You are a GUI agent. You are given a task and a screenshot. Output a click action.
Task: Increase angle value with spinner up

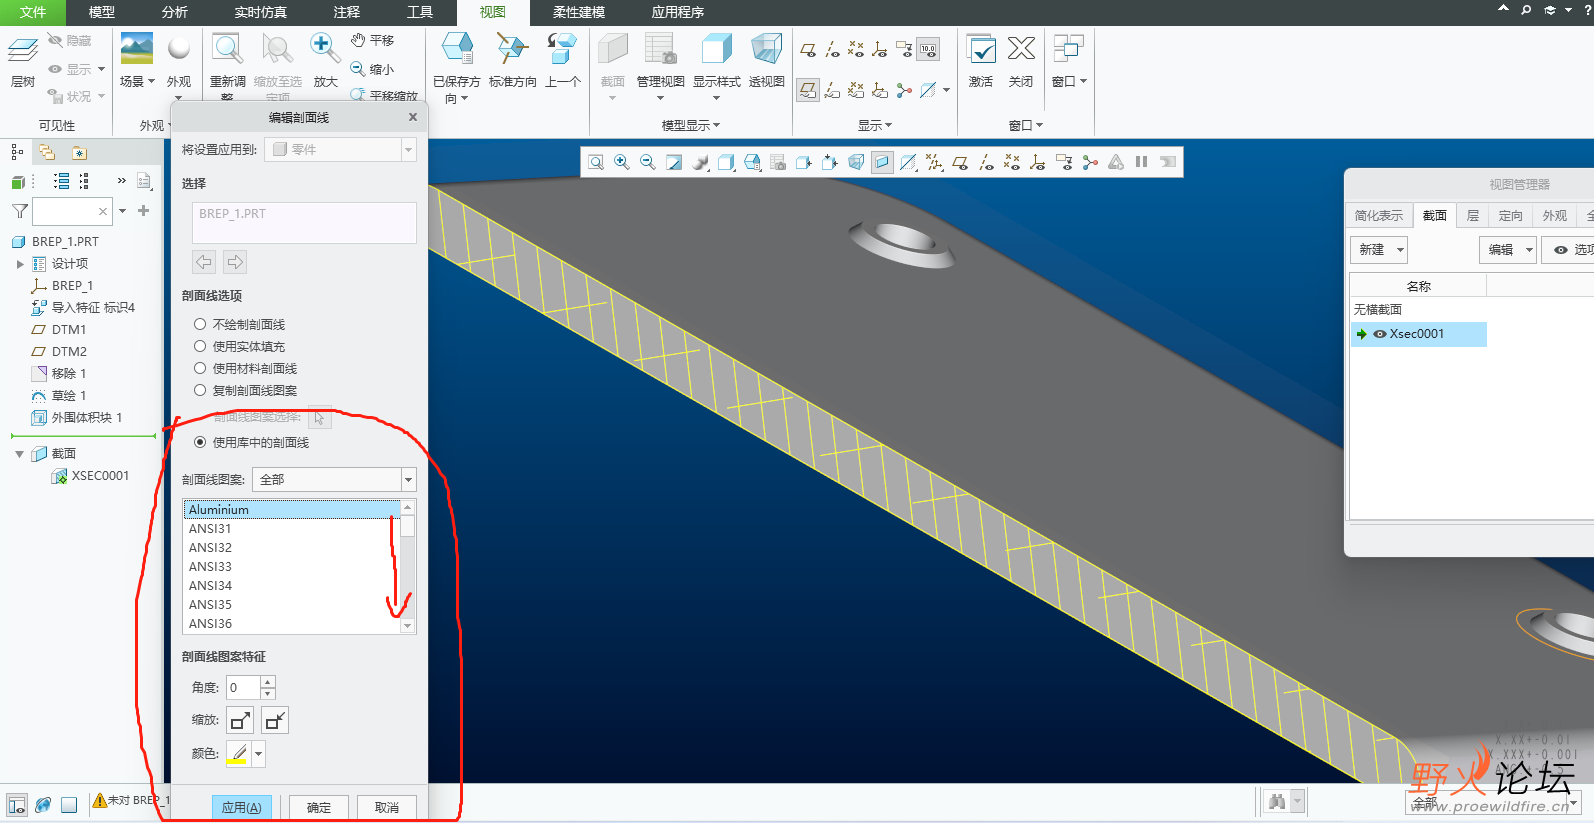pyautogui.click(x=267, y=682)
